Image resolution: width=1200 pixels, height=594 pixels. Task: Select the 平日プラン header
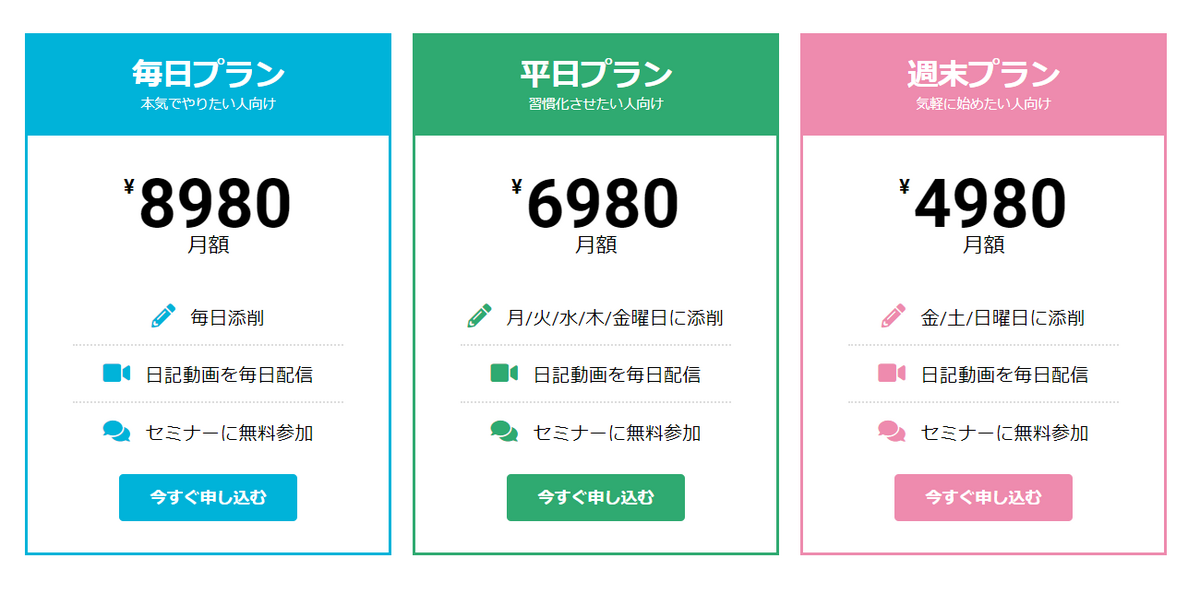click(x=596, y=84)
